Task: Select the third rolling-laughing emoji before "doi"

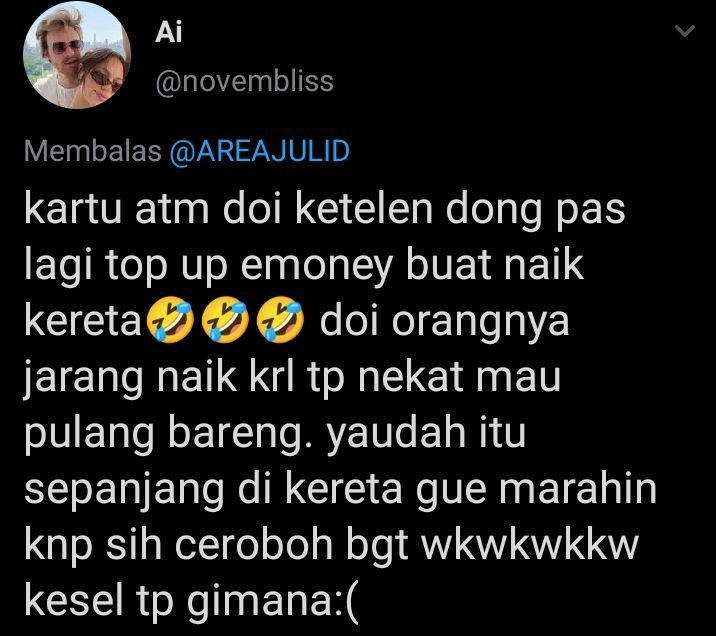Action: point(280,319)
